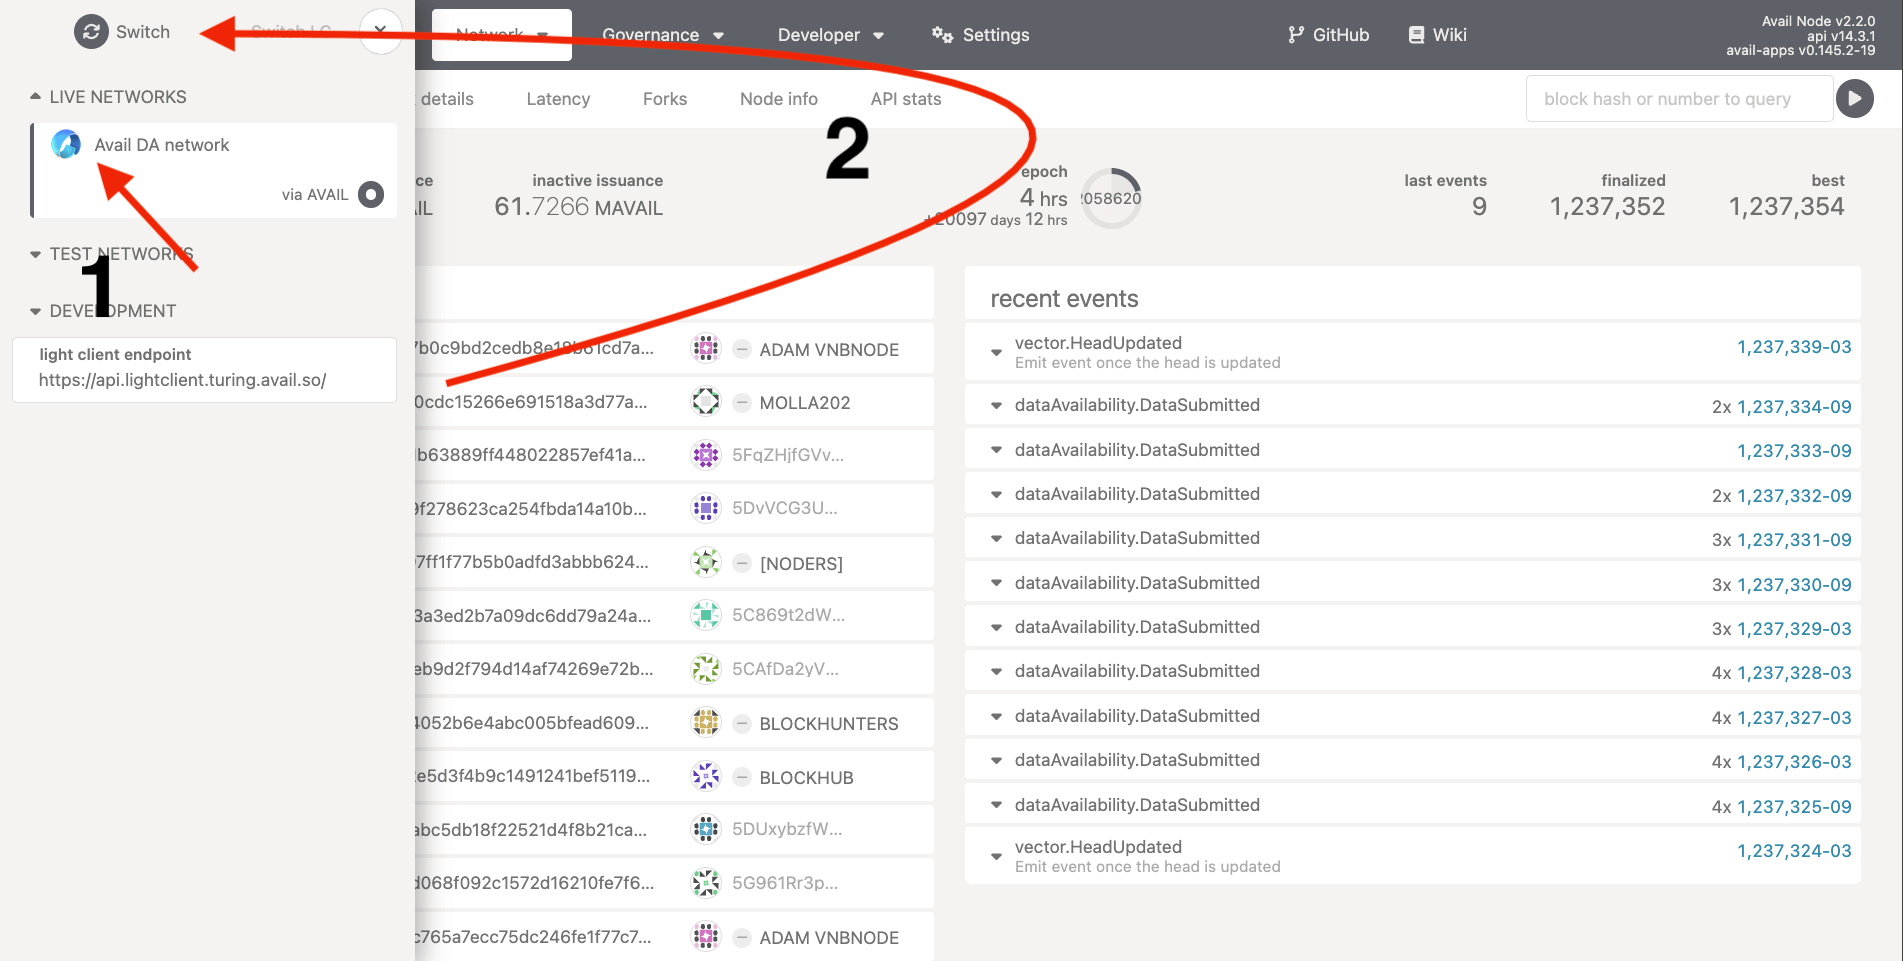Click the GitHub branch icon
The width and height of the screenshot is (1903, 961).
(1296, 35)
